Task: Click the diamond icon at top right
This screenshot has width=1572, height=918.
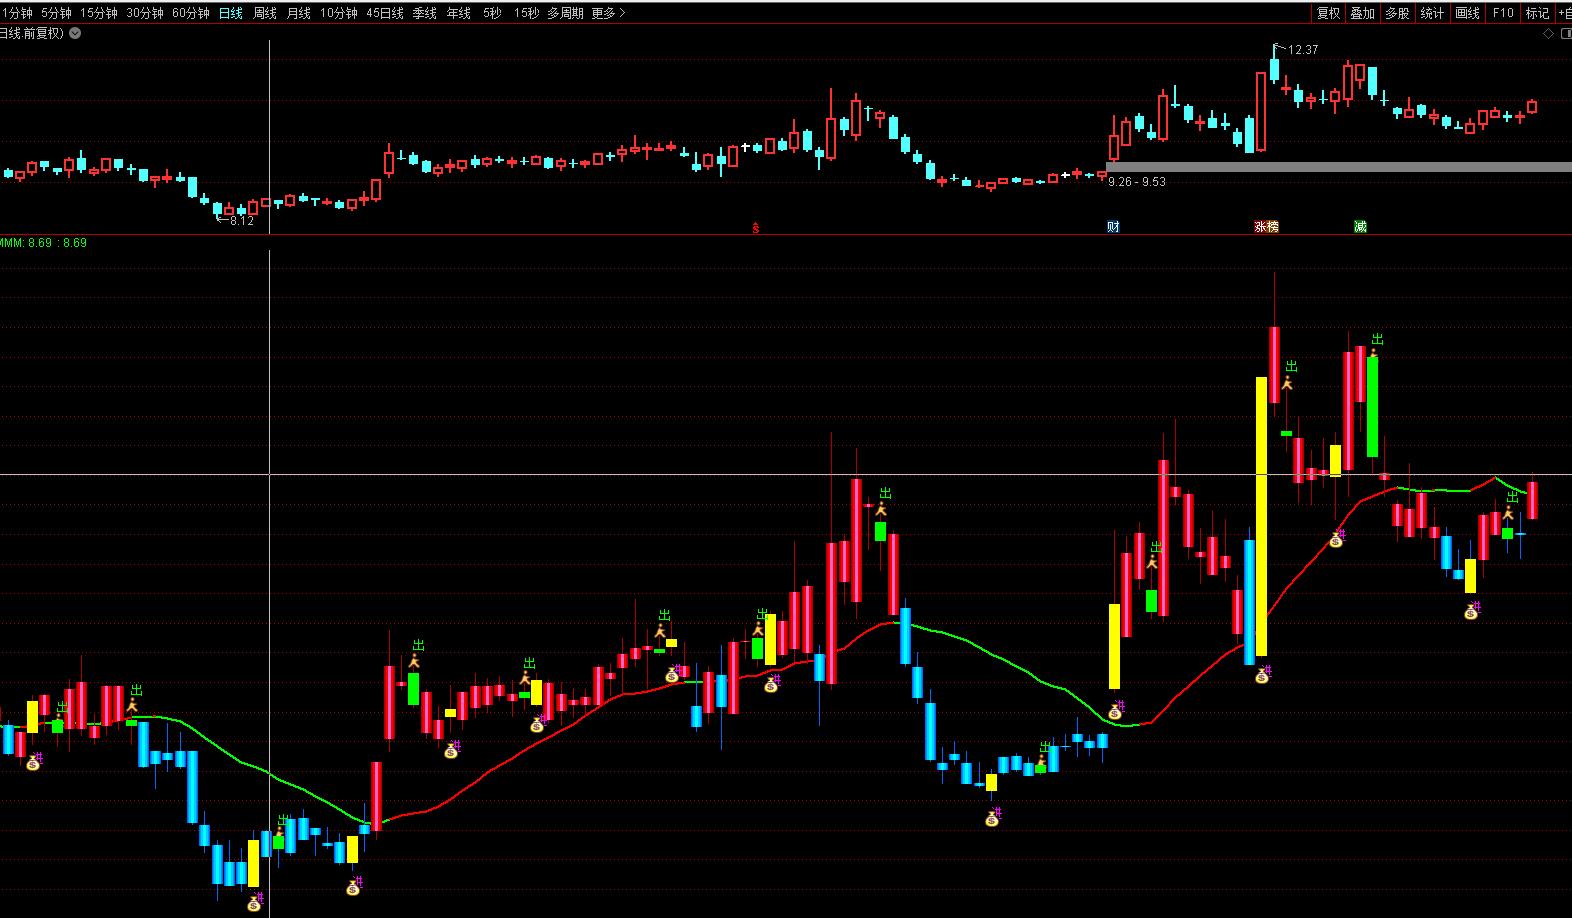Action: tap(1549, 33)
